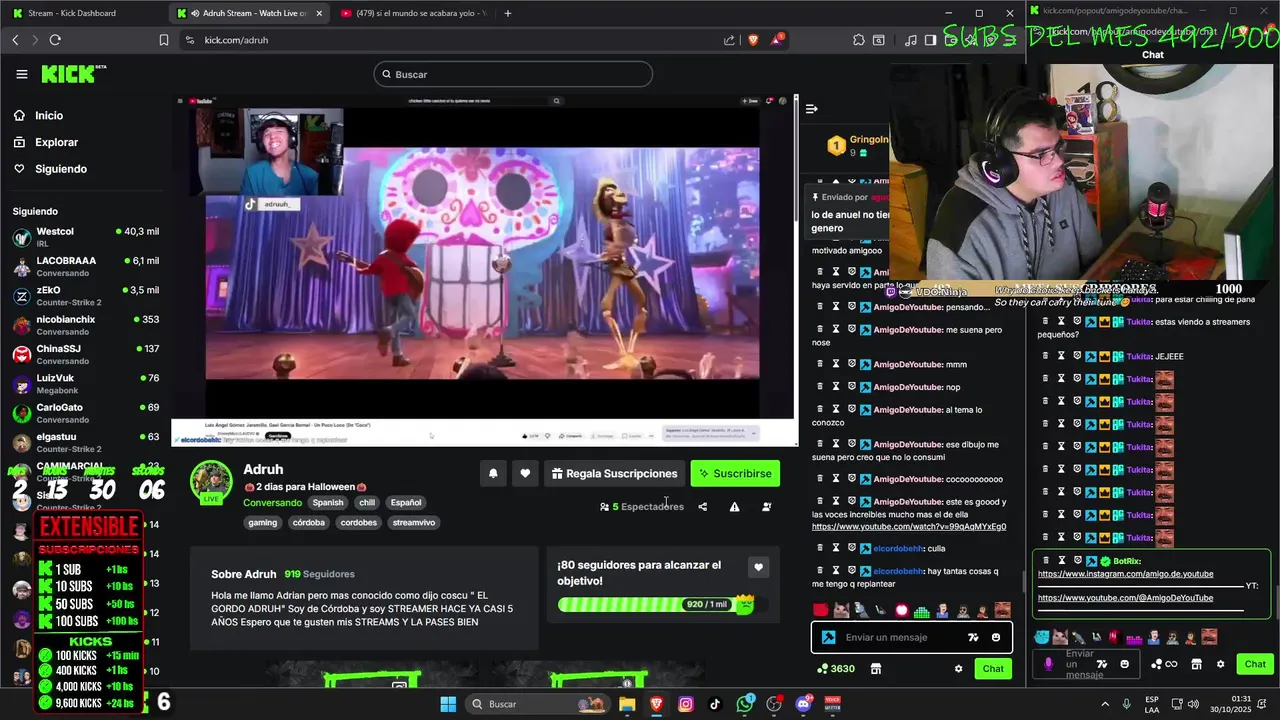
Task: Open settings gear in popout chat window
Action: click(x=1220, y=664)
